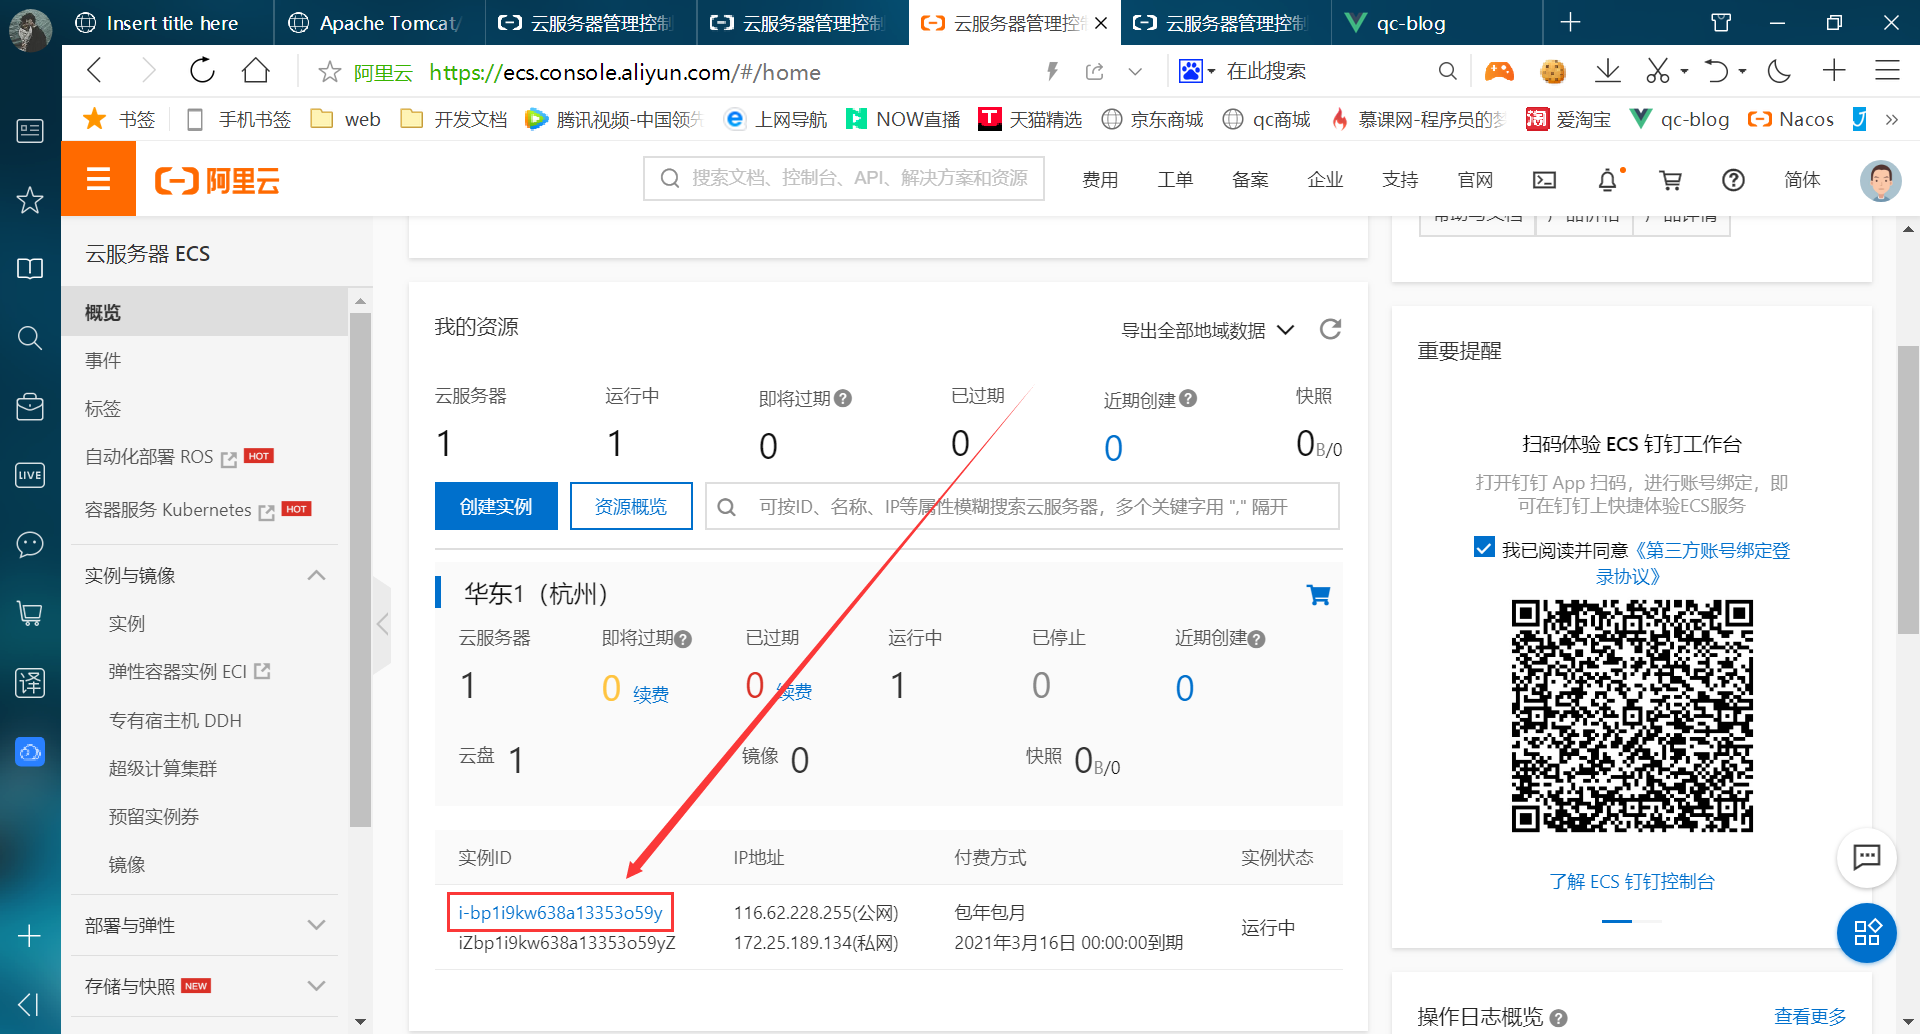
Task: Open the Cloud Shell terminal icon
Action: click(x=1544, y=180)
